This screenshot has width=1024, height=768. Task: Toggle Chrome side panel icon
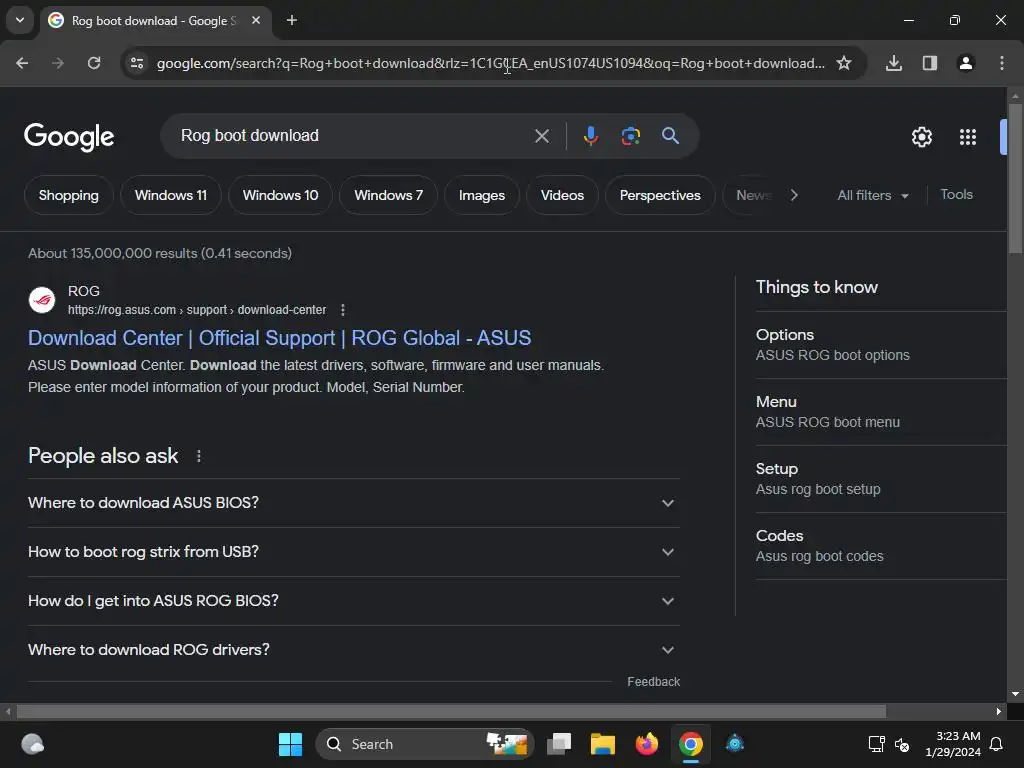tap(930, 63)
